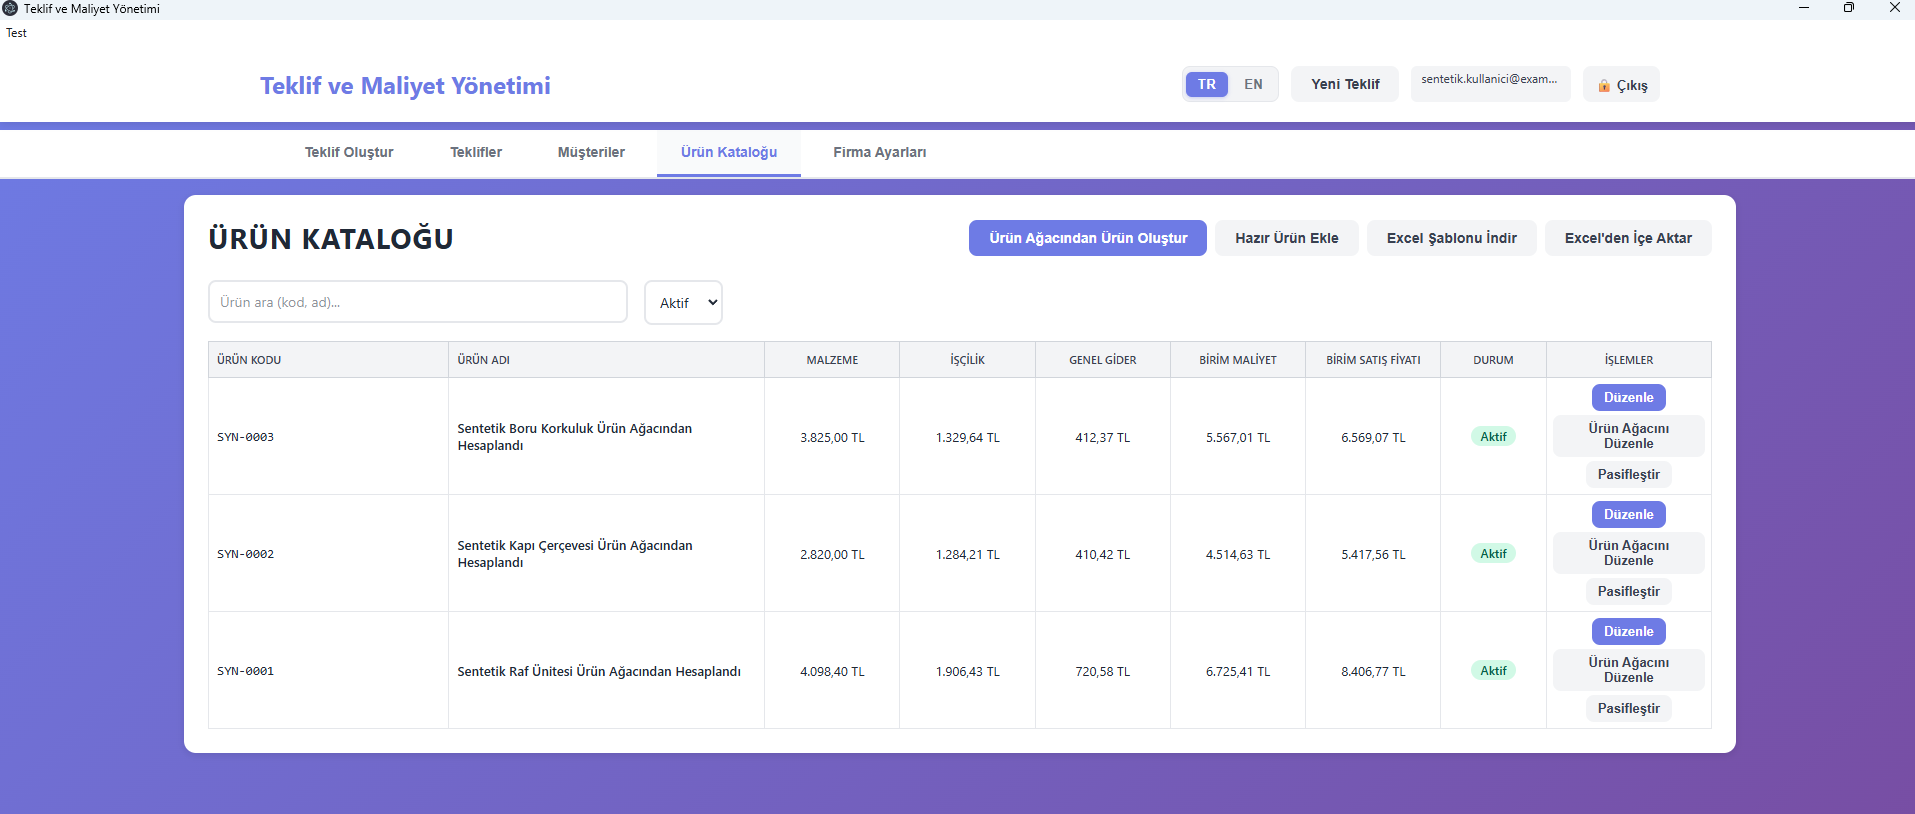Click Excel'den İçe Aktar button

pyautogui.click(x=1628, y=238)
